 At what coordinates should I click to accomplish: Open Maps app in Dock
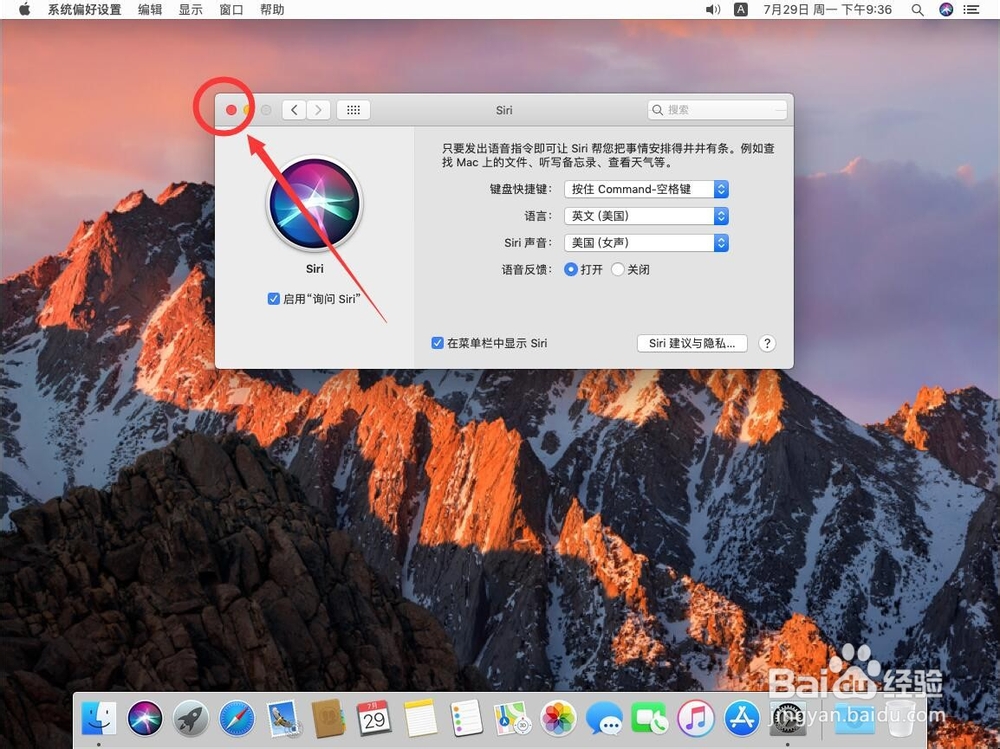point(512,718)
